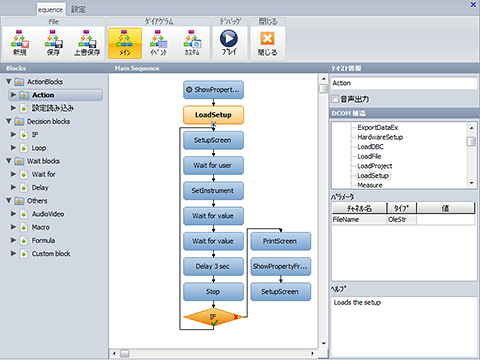Select the Formula block icon

click(24, 240)
